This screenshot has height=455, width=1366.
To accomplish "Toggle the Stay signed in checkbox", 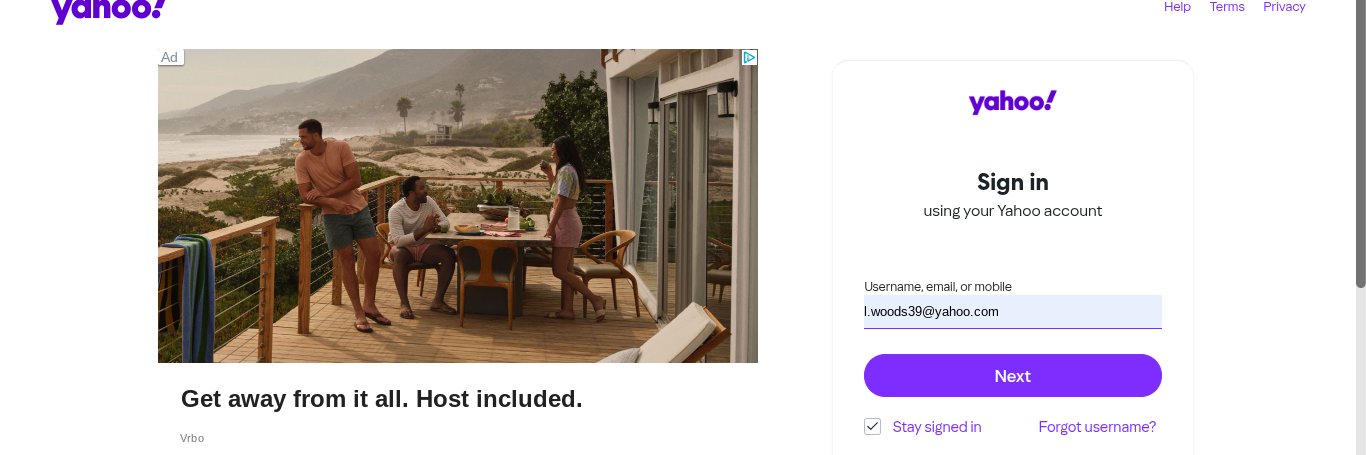I will tap(873, 427).
